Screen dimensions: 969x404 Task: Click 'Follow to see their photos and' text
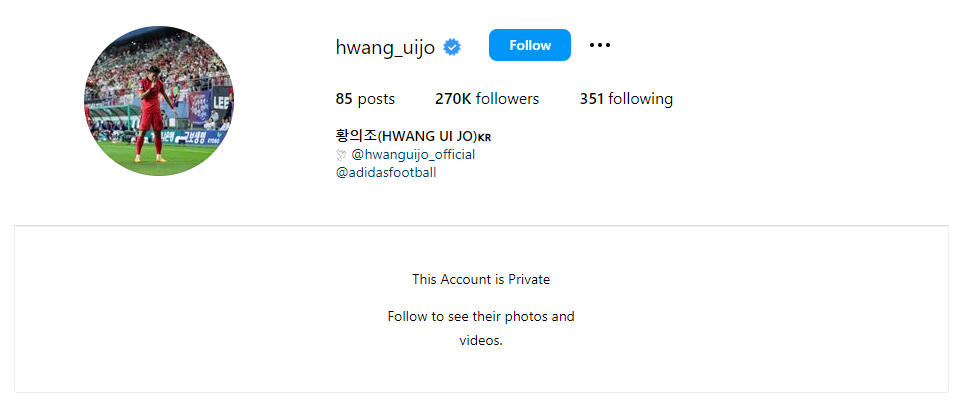481,316
